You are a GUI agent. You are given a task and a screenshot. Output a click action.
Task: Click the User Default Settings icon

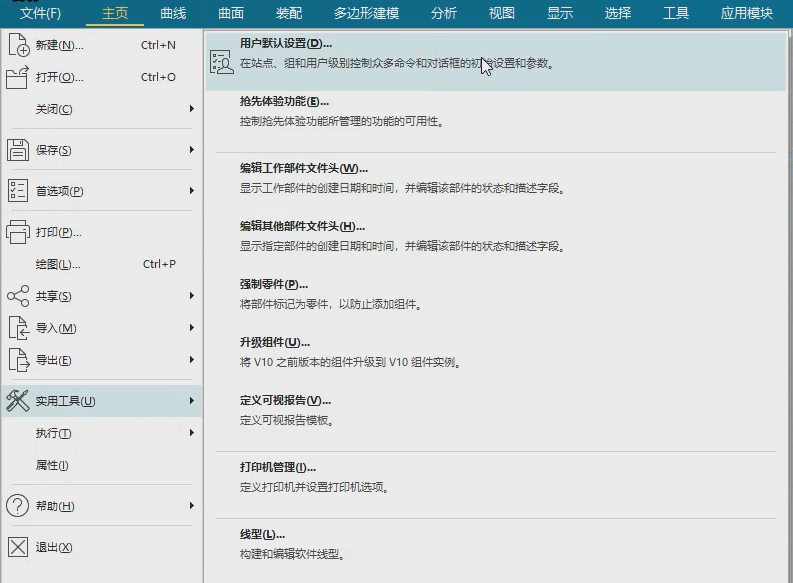click(x=222, y=63)
